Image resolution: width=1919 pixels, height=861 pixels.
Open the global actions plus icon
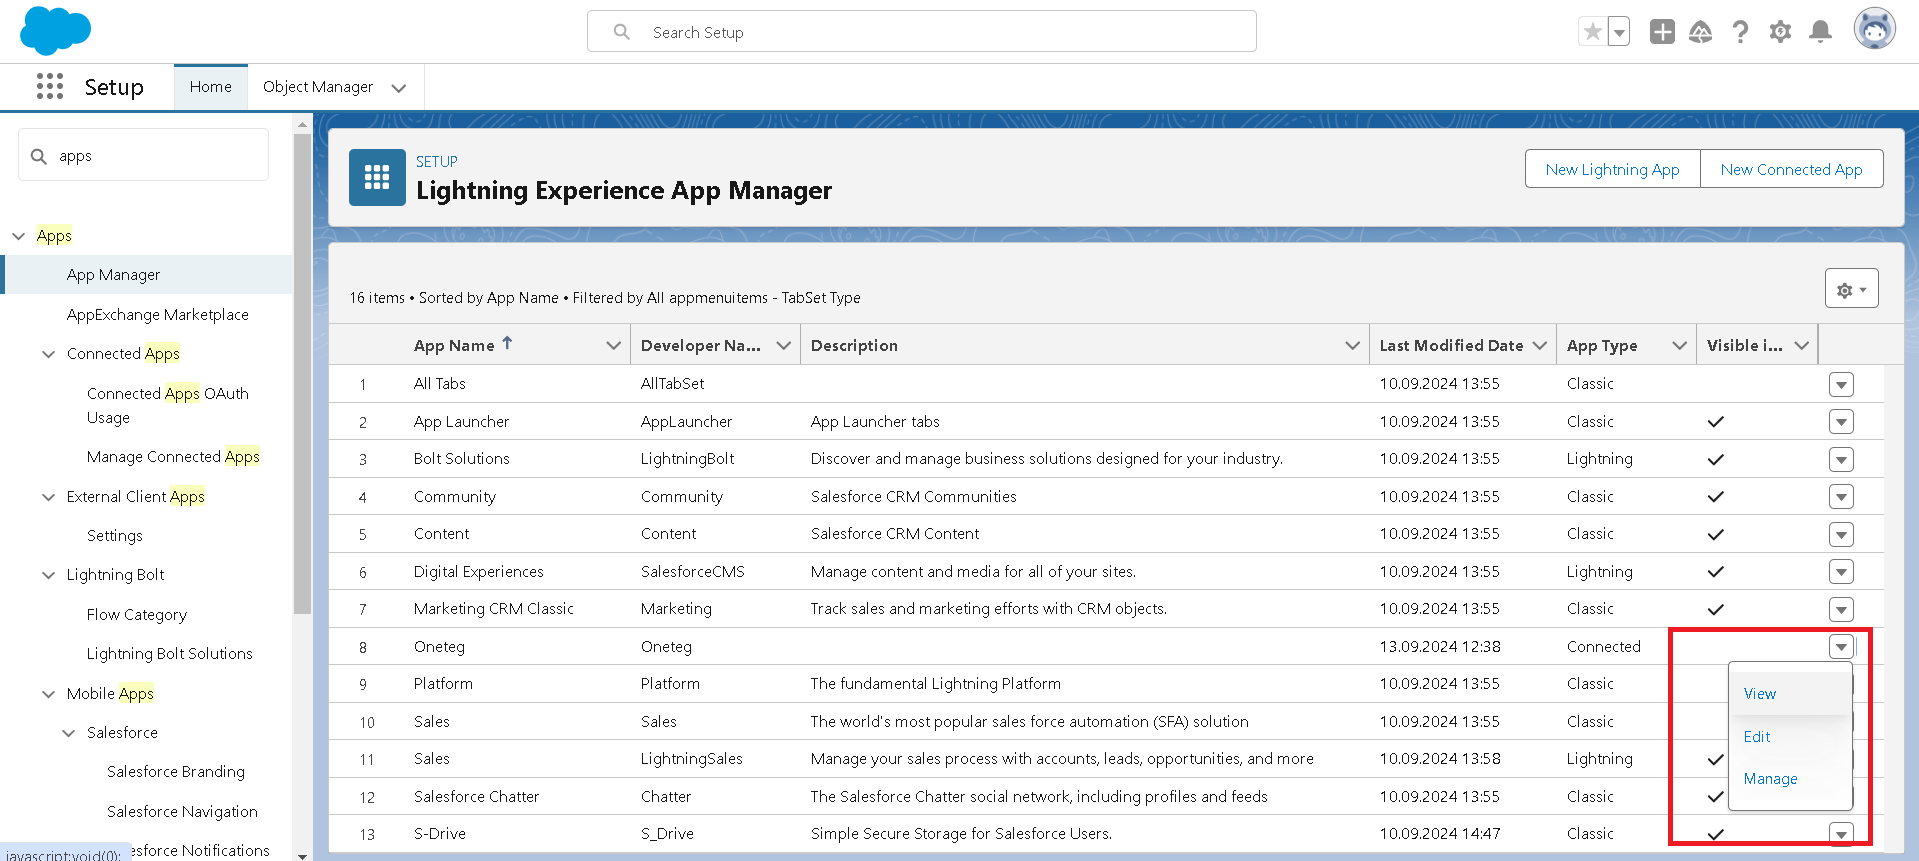pyautogui.click(x=1662, y=32)
